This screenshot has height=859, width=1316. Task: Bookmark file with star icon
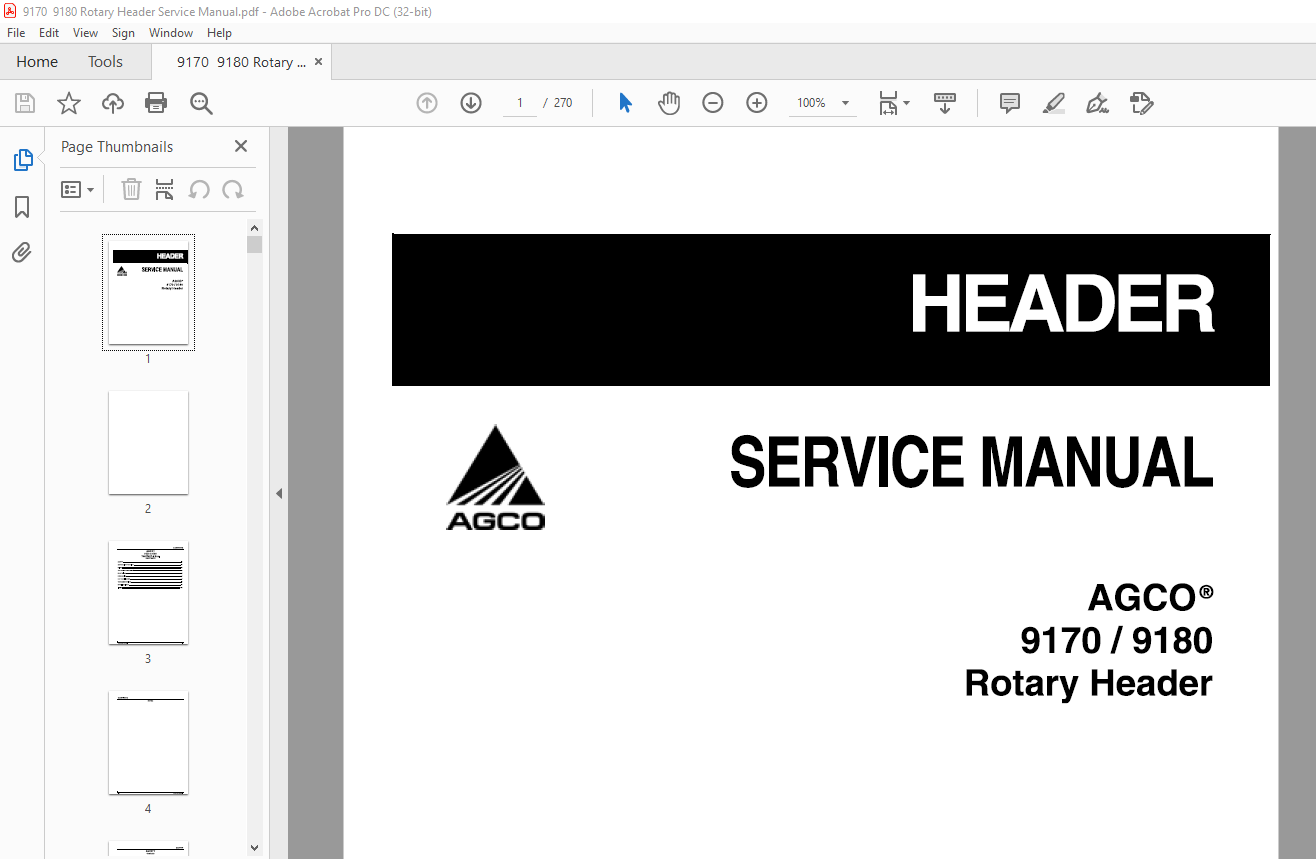[69, 103]
